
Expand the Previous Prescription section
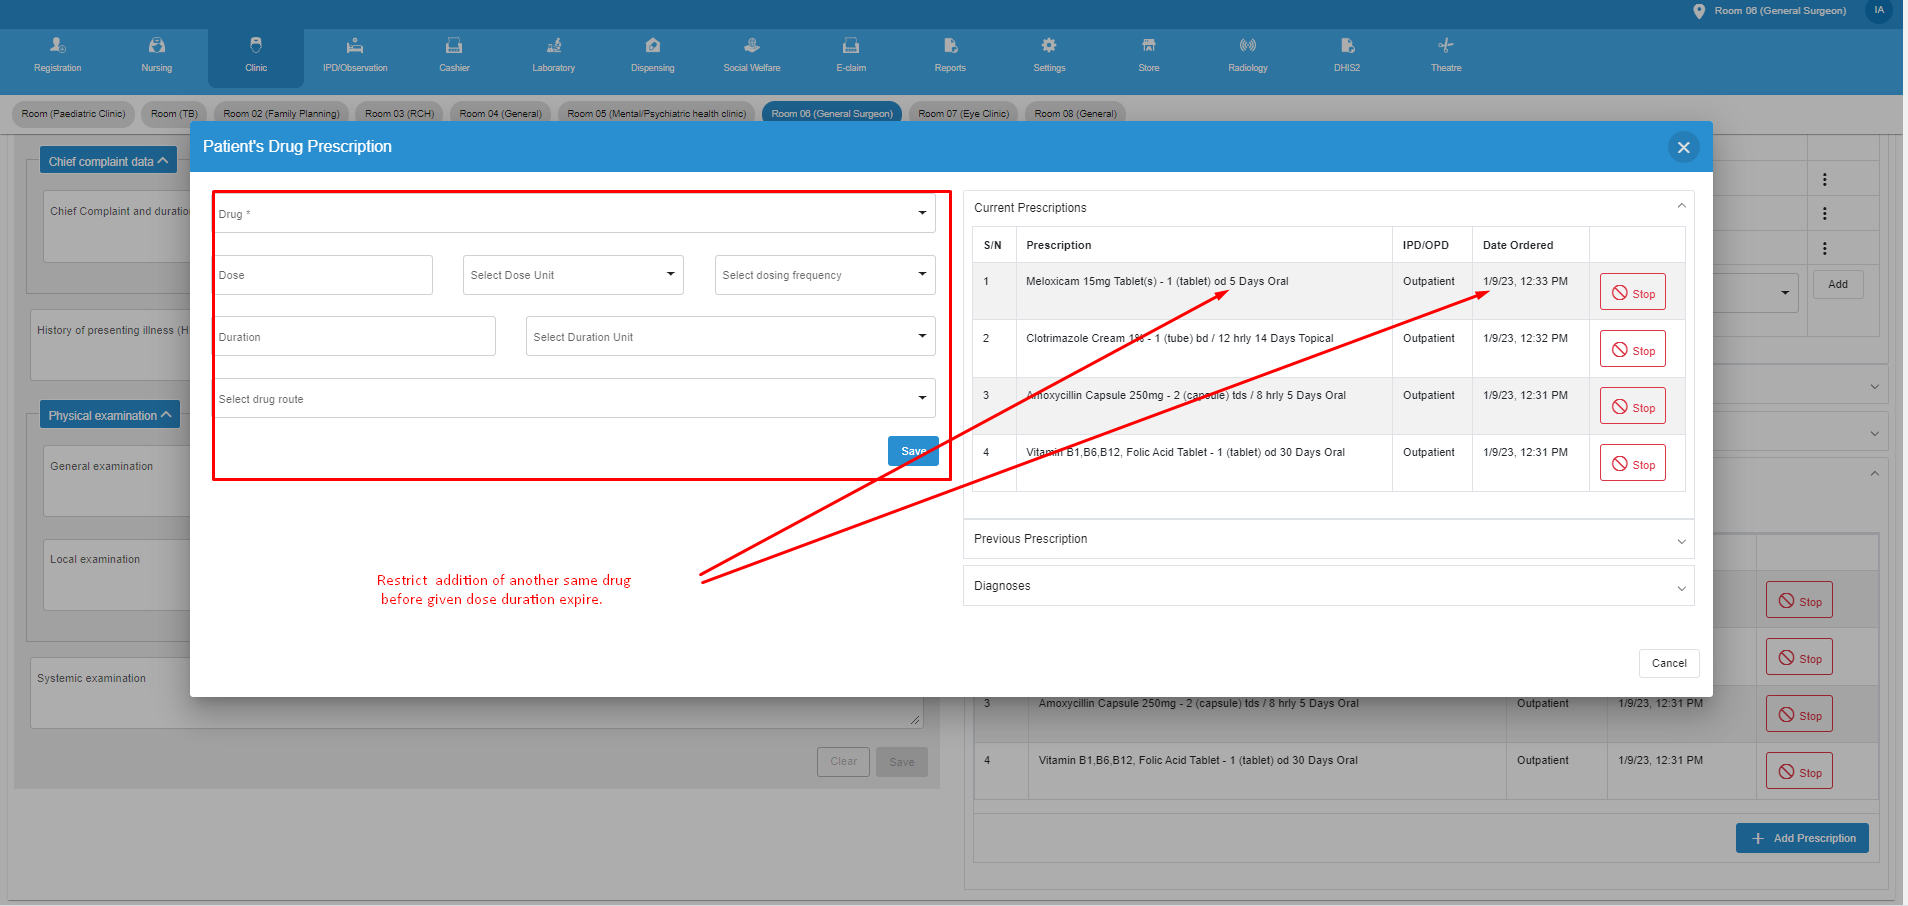click(1682, 539)
